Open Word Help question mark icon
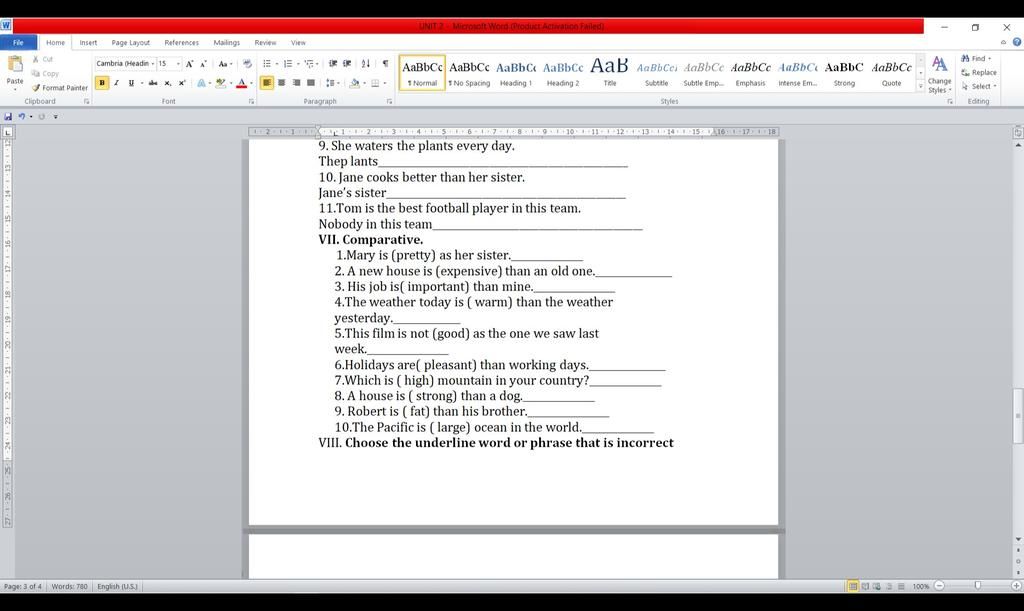 point(1017,42)
